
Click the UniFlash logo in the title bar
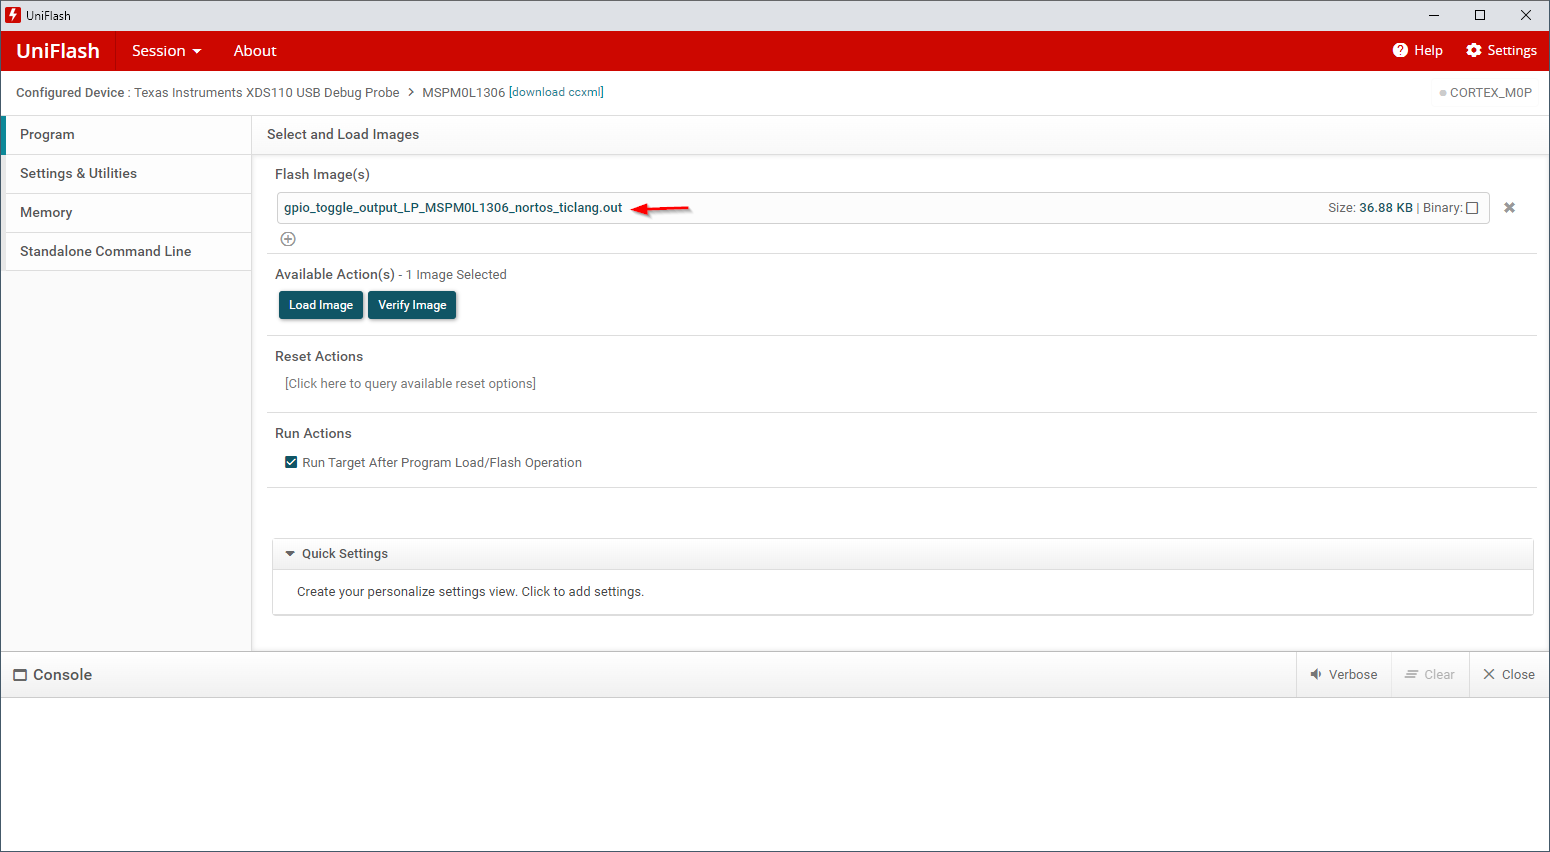pyautogui.click(x=13, y=15)
